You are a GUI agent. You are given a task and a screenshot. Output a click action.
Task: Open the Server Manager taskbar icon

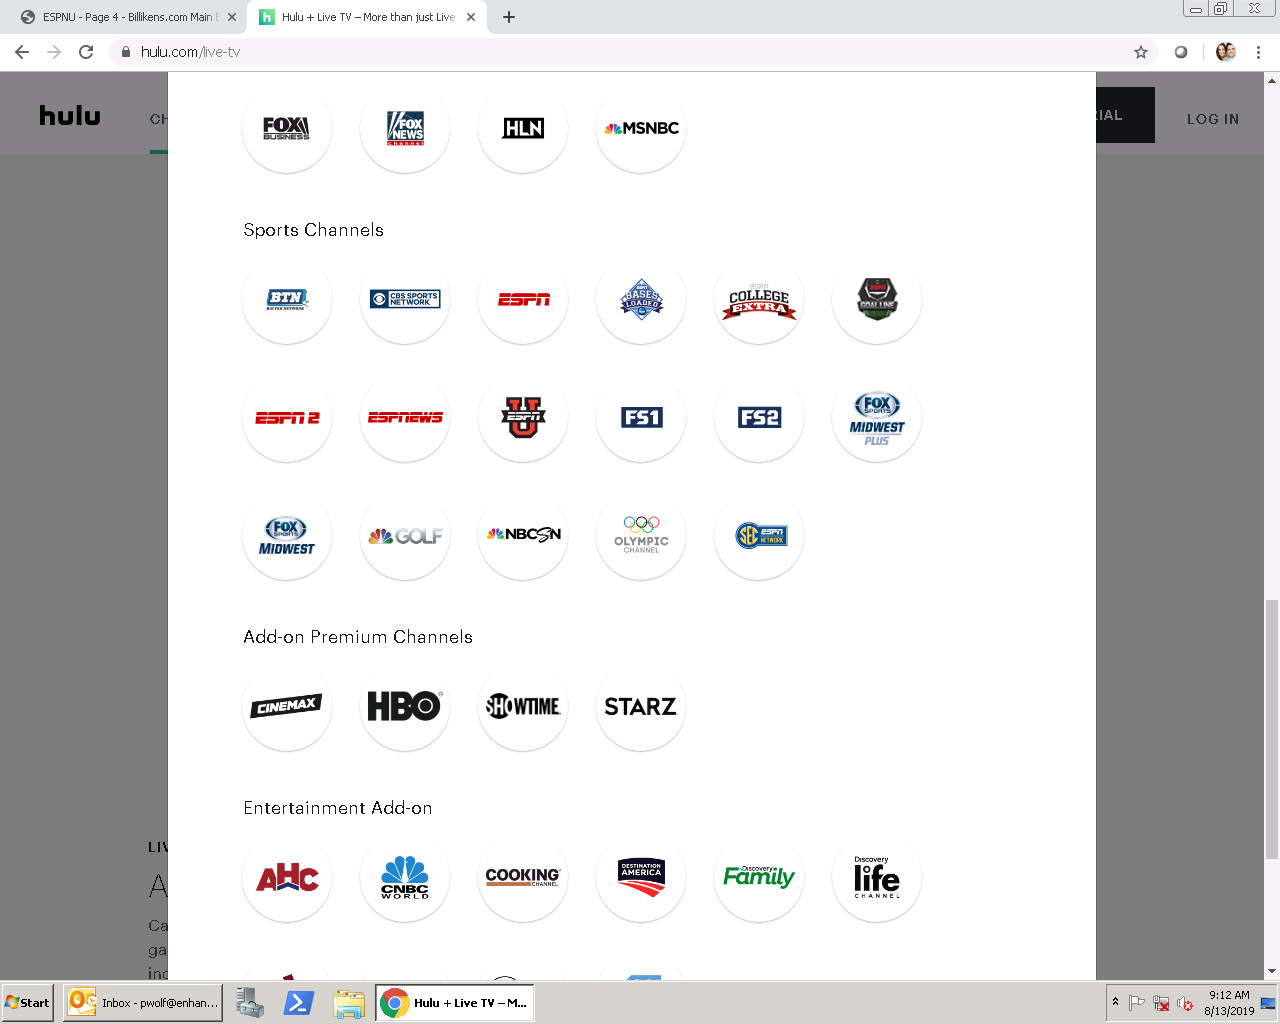(x=249, y=1003)
